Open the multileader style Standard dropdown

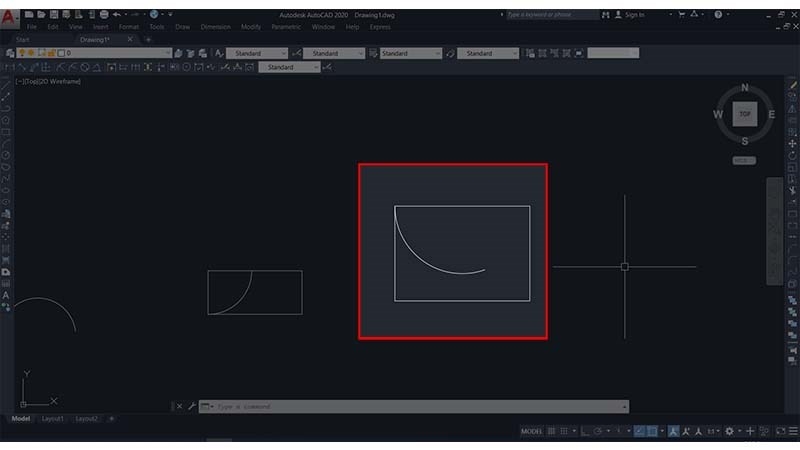pos(488,53)
